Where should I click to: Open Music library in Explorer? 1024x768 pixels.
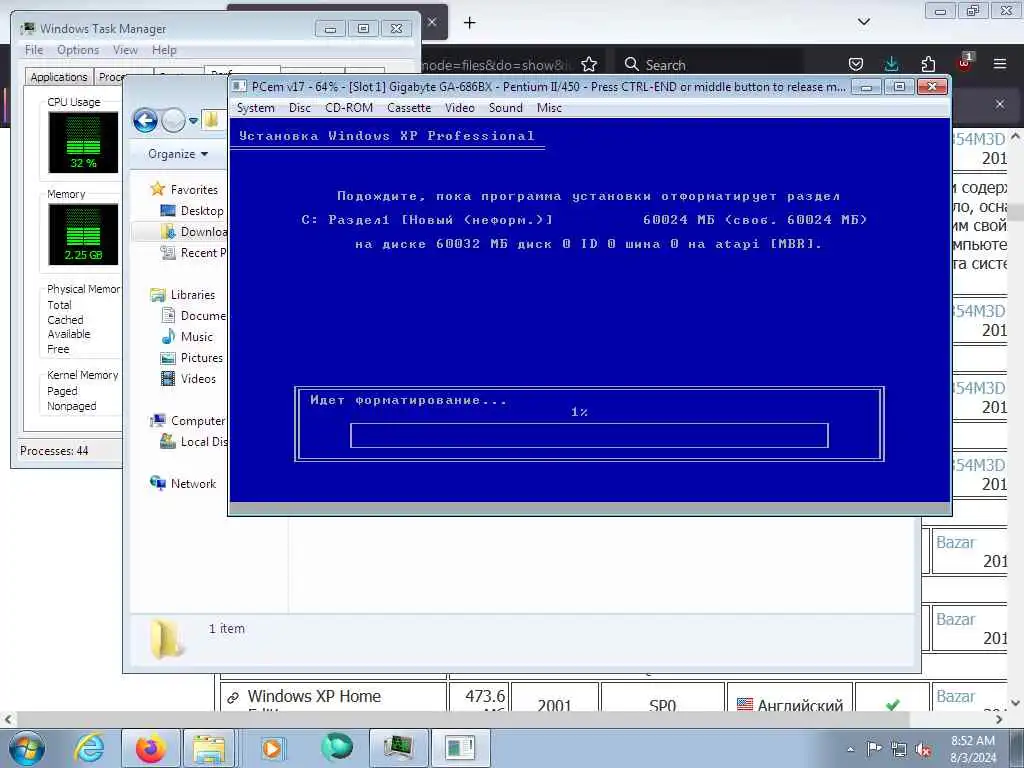tap(197, 337)
